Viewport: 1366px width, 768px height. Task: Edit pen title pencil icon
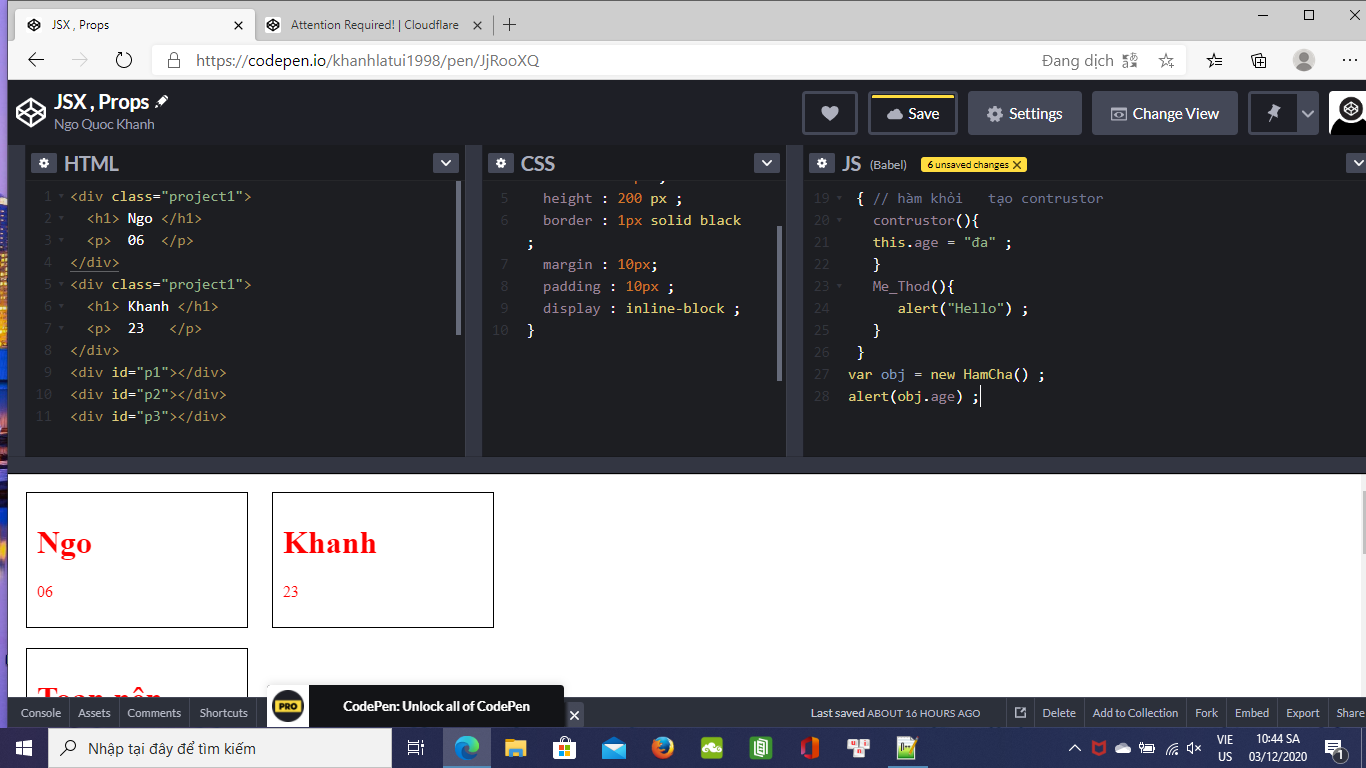162,102
